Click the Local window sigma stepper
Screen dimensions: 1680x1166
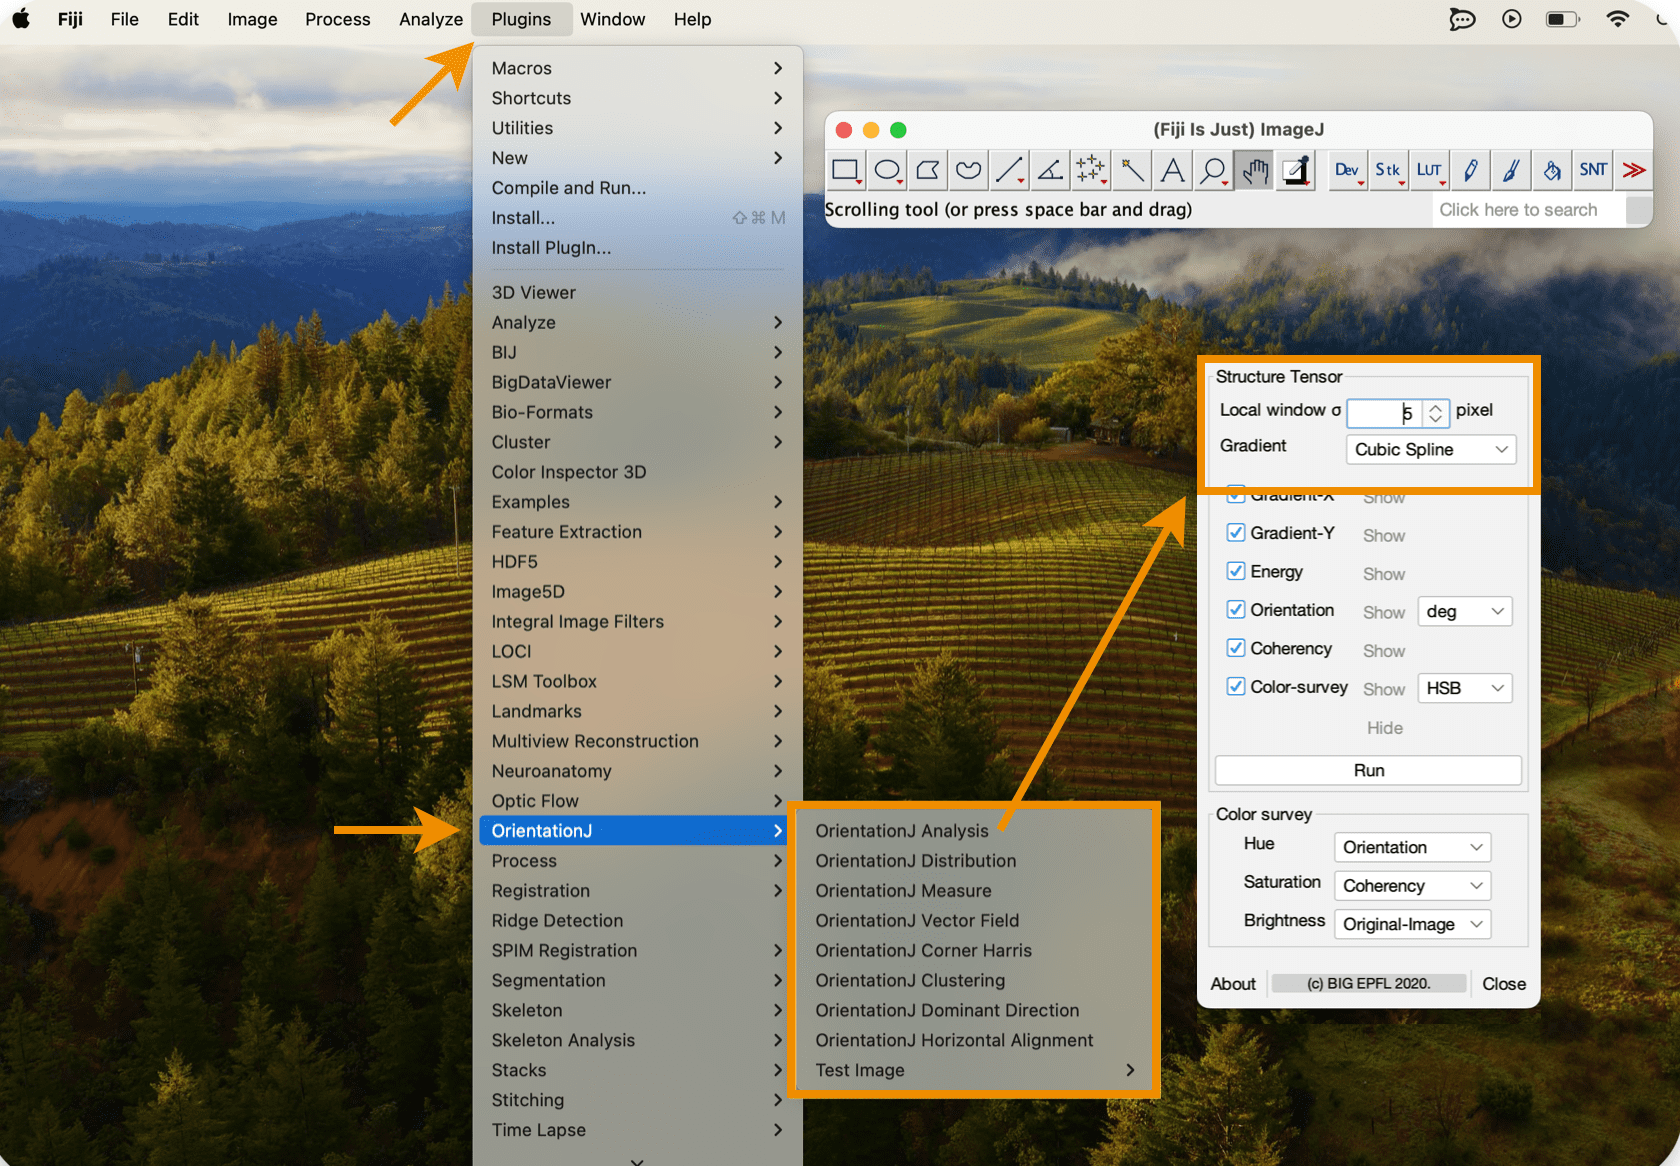(1435, 412)
